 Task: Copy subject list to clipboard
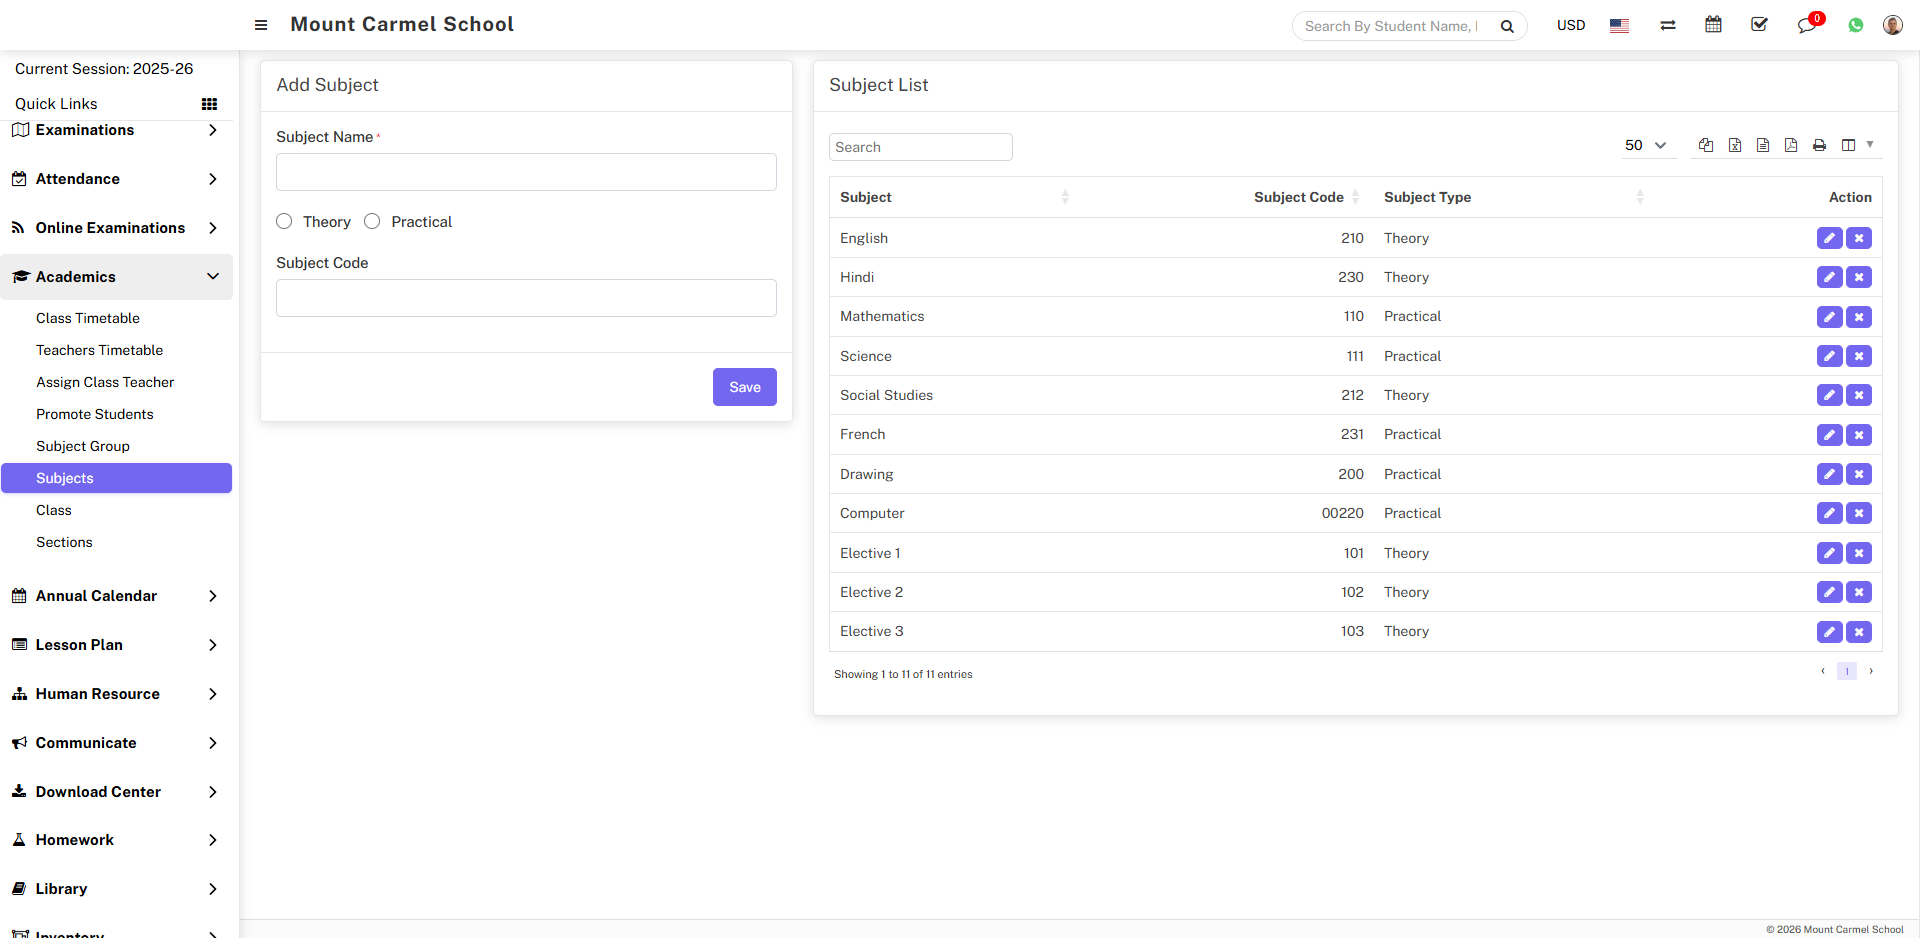1706,146
